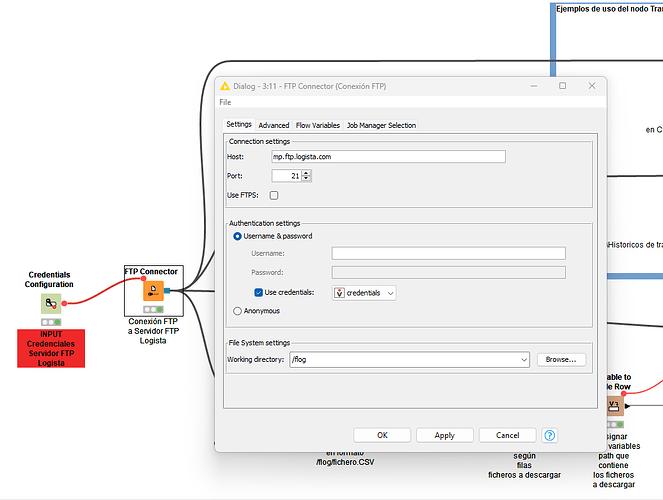The image size is (663, 500).
Task: Enable the Use FTPS checkbox
Action: point(274,195)
